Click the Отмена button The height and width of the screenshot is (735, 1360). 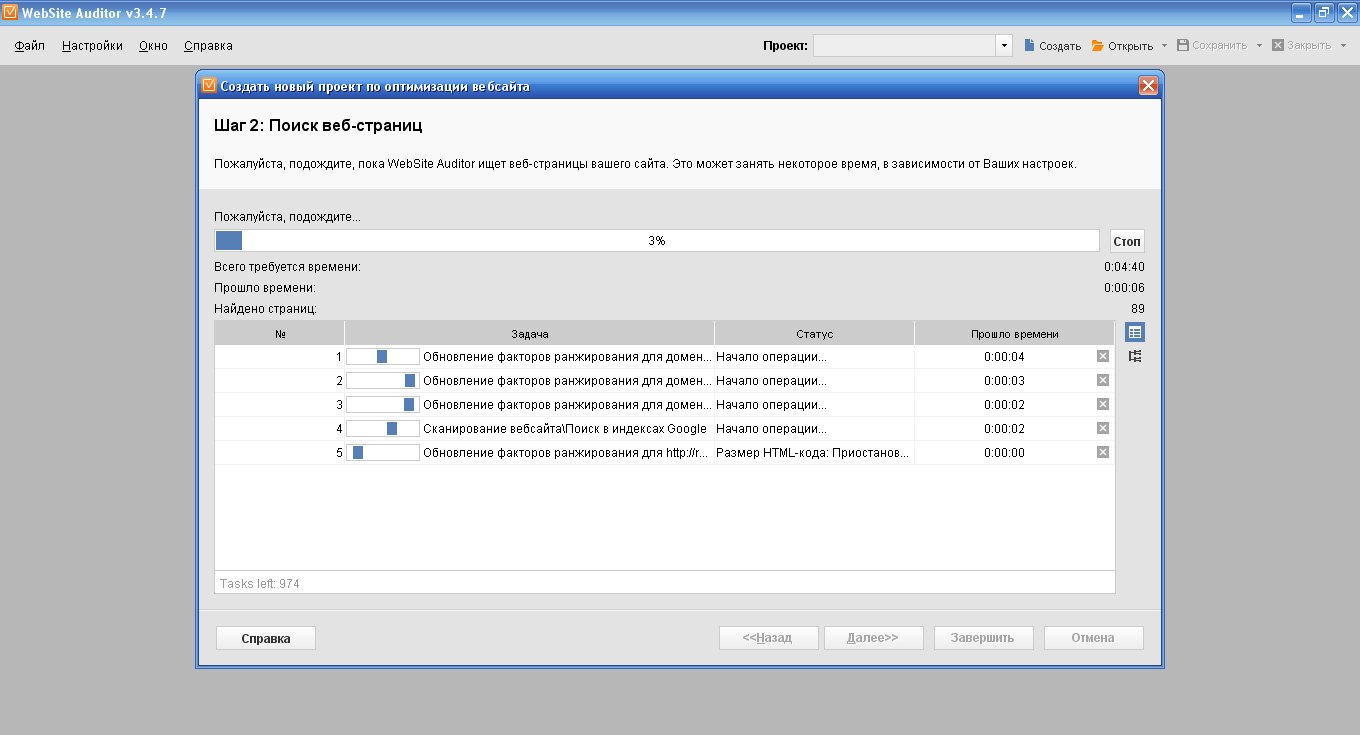click(1094, 638)
